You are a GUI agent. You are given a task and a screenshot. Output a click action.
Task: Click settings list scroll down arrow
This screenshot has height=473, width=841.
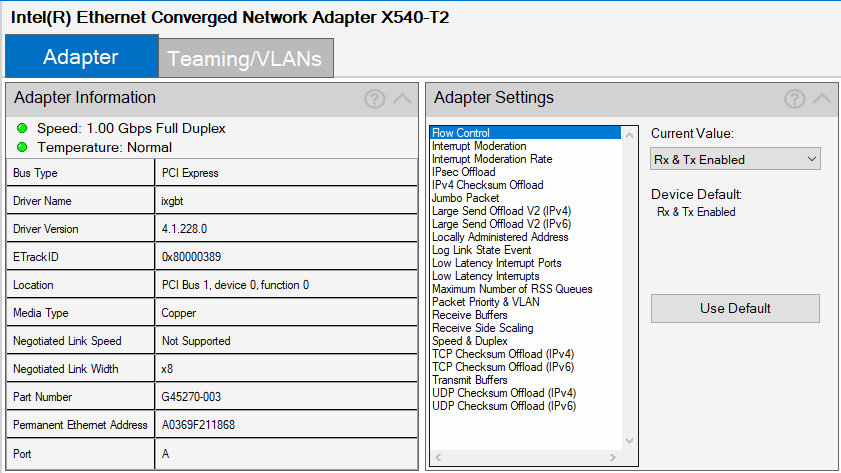tap(630, 441)
